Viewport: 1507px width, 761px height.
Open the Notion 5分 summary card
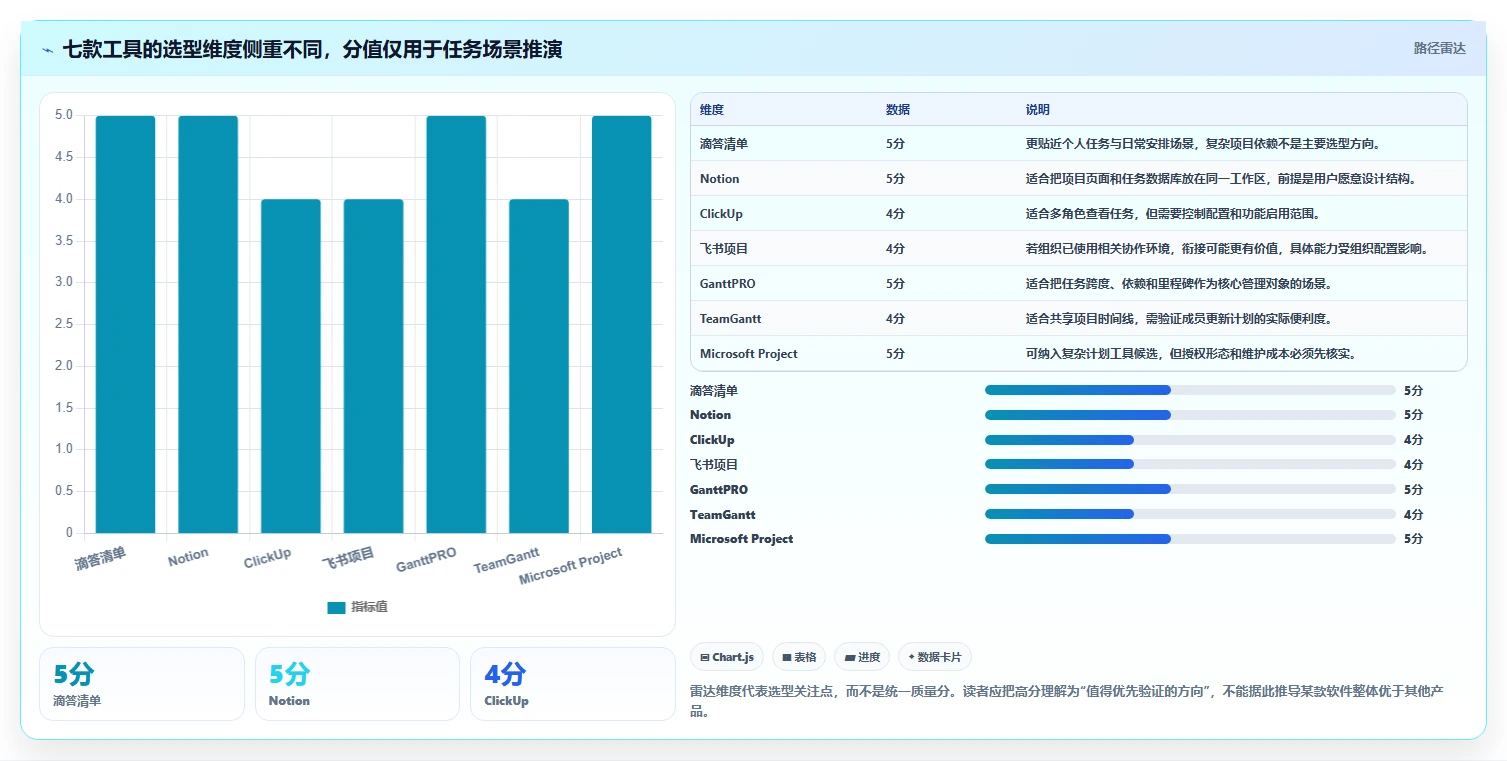point(357,684)
